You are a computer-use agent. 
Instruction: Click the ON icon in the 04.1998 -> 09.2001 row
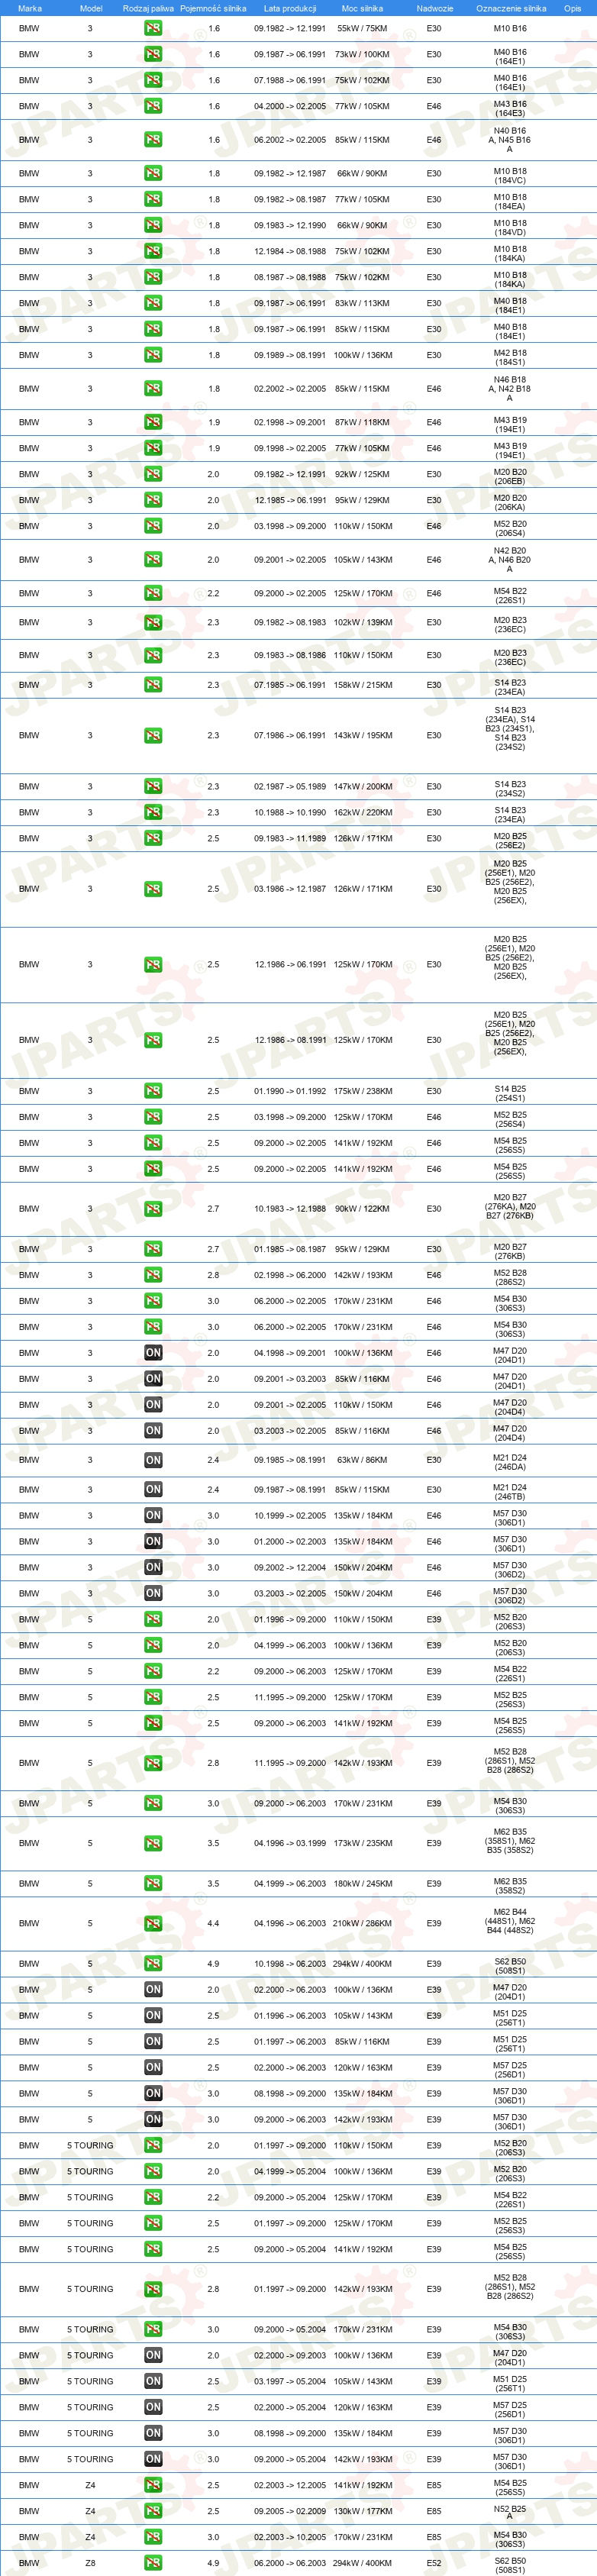[153, 1353]
